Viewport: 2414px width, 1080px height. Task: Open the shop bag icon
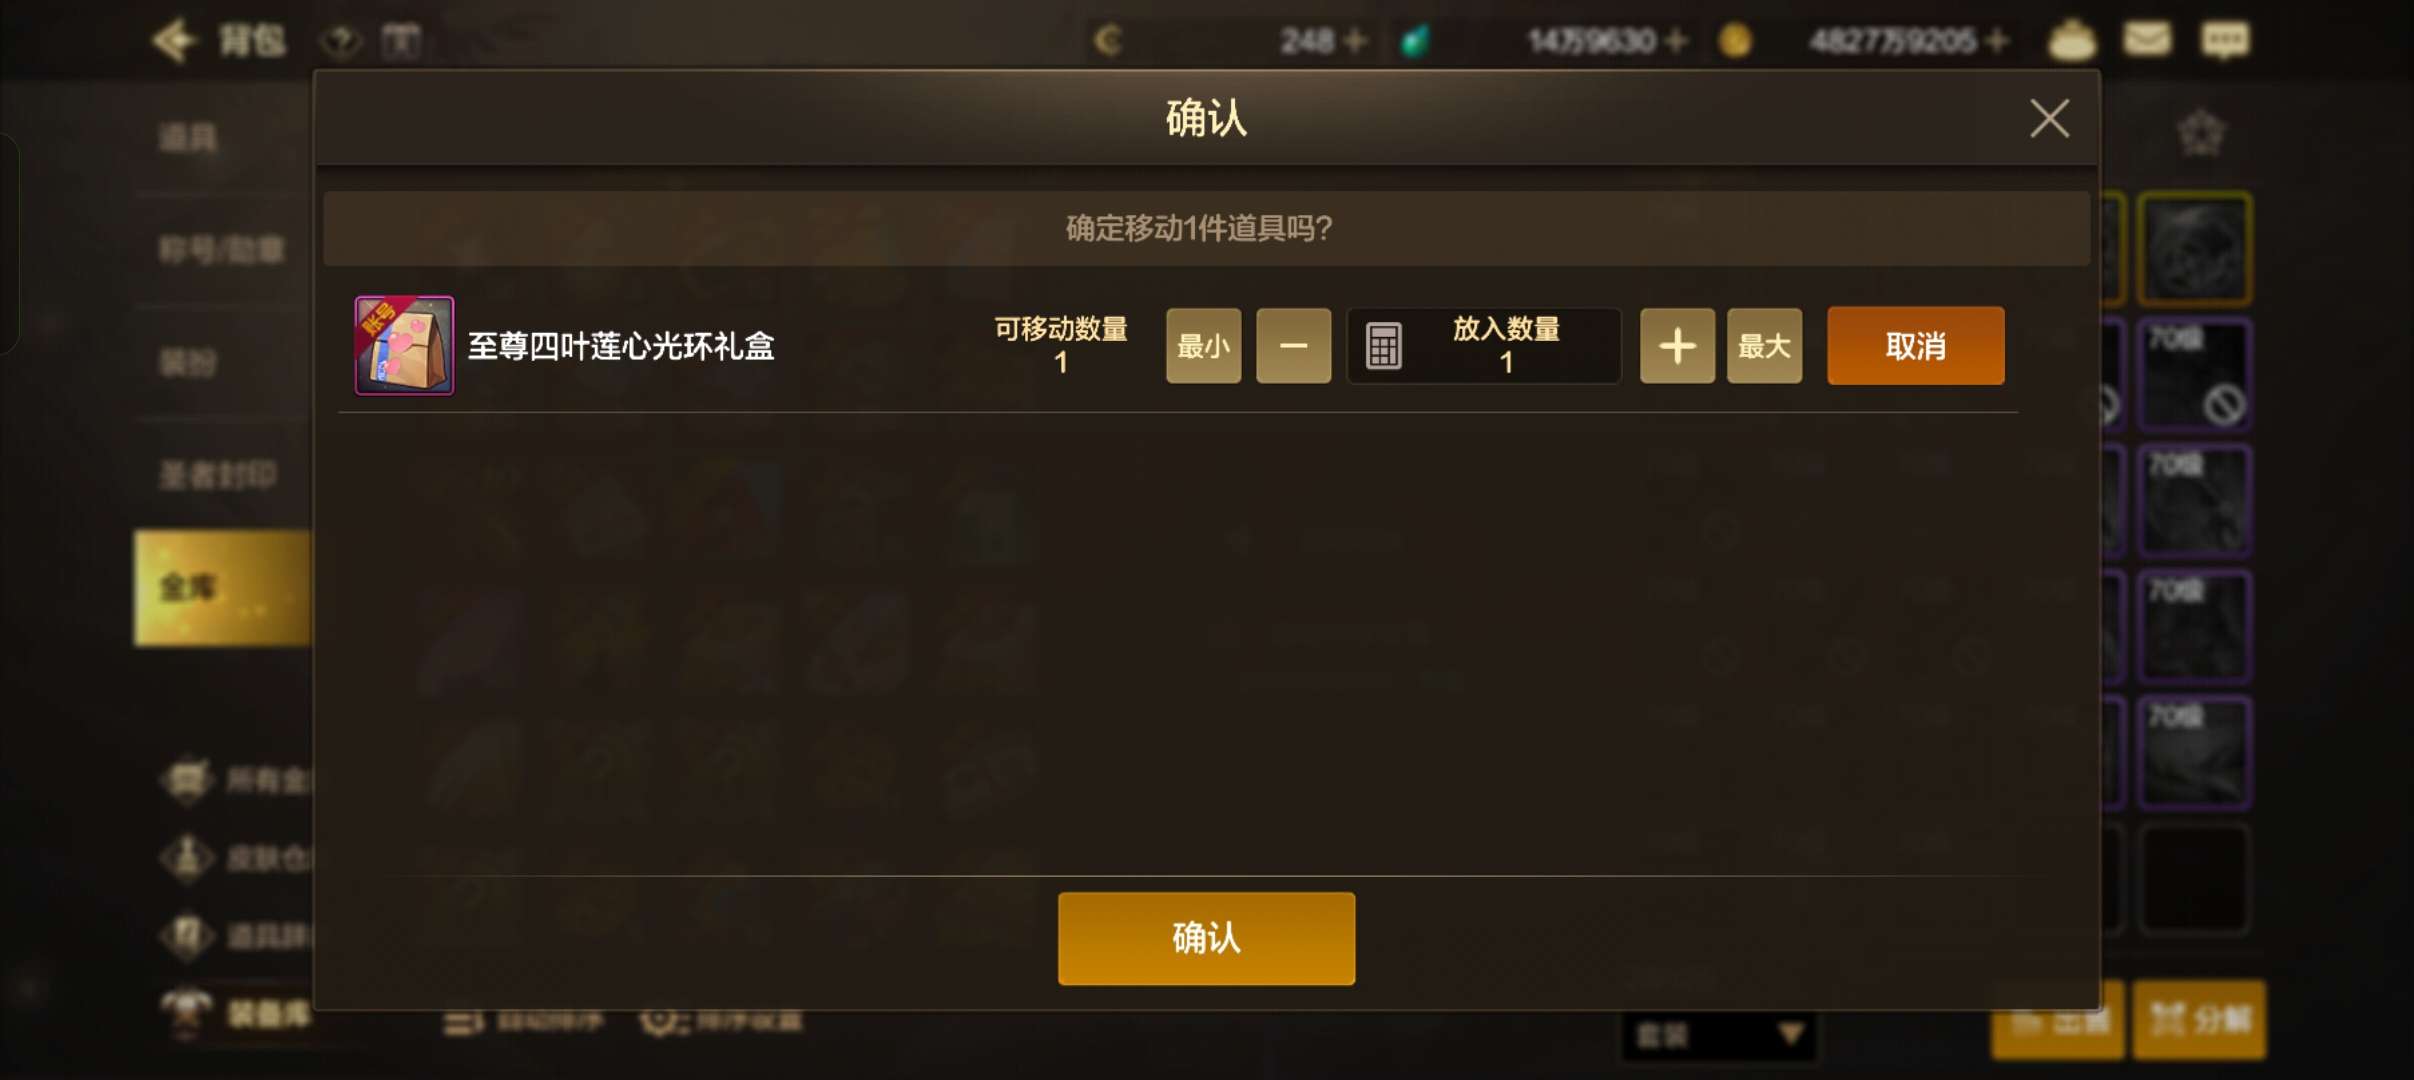tap(2072, 40)
